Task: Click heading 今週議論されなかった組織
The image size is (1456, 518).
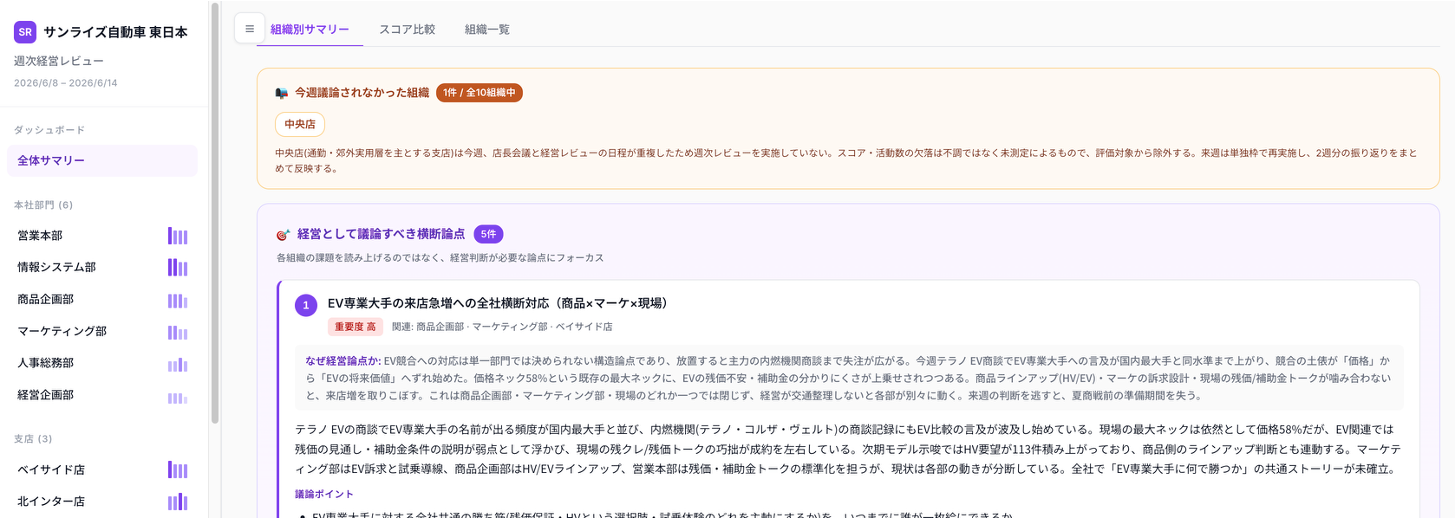Action: pyautogui.click(x=361, y=93)
